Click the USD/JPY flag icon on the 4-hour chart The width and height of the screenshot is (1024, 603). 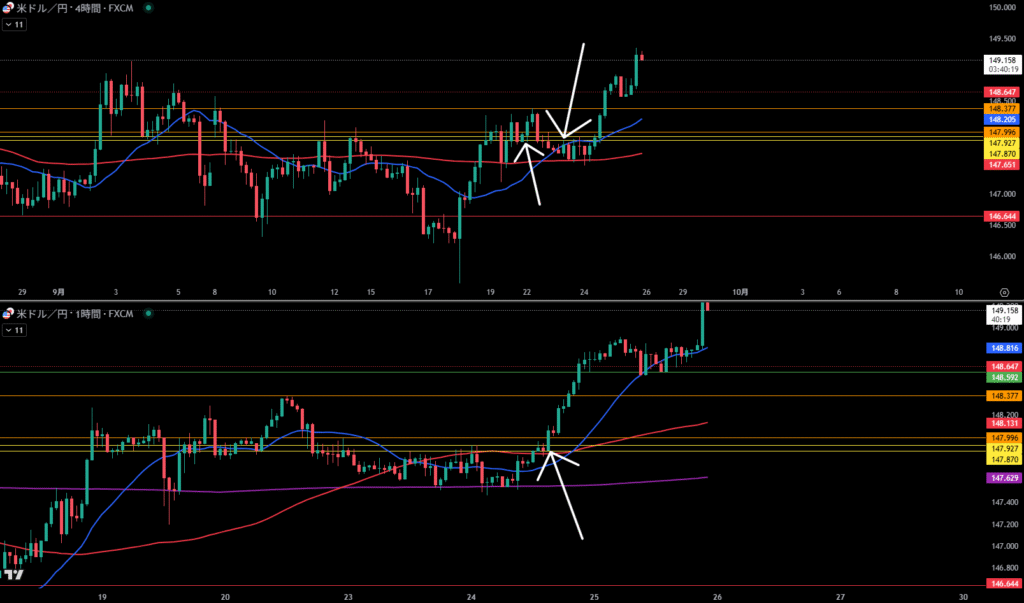click(9, 8)
